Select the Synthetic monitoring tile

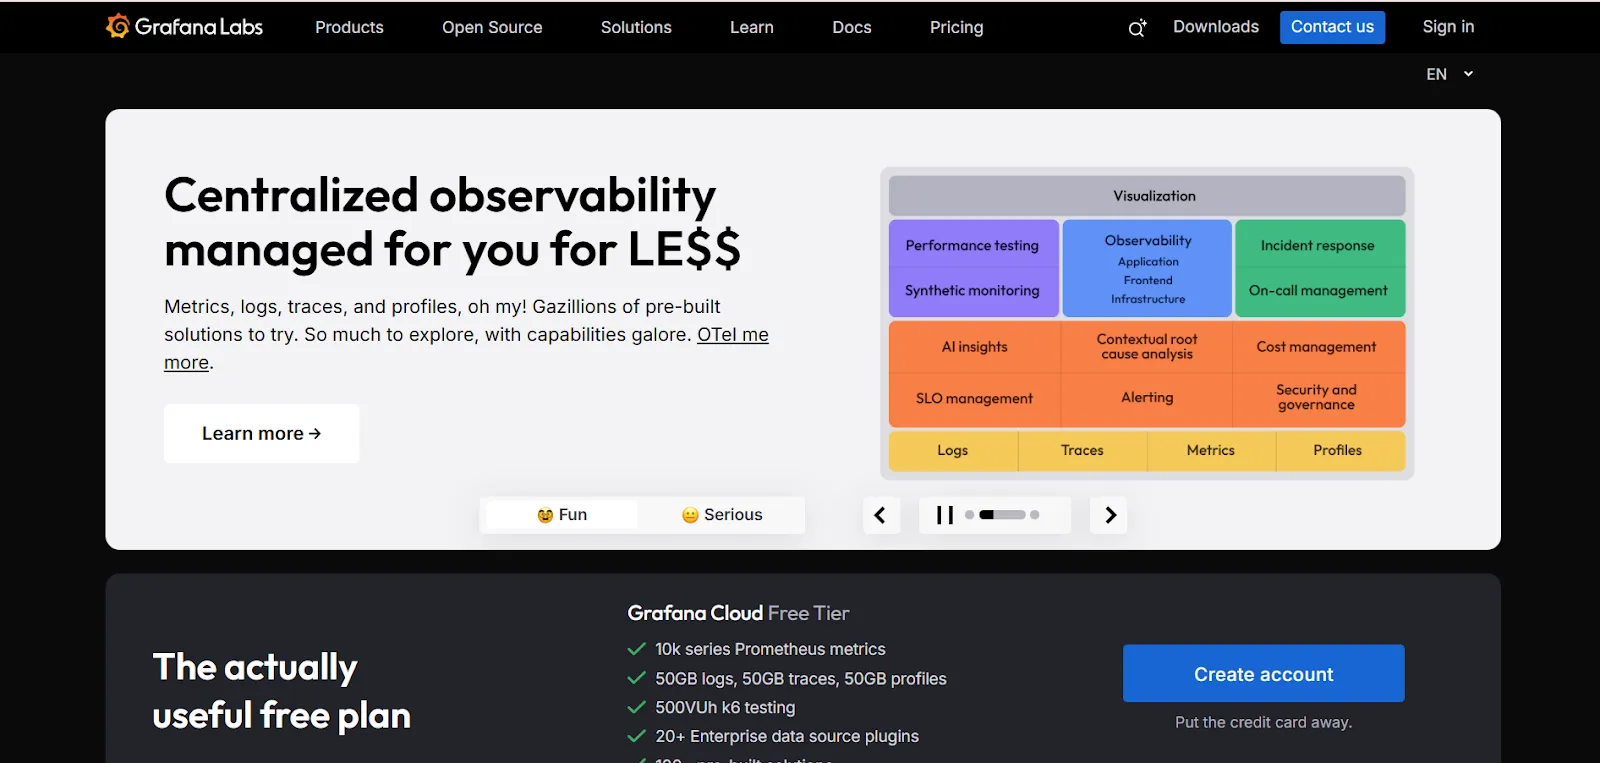pos(973,291)
